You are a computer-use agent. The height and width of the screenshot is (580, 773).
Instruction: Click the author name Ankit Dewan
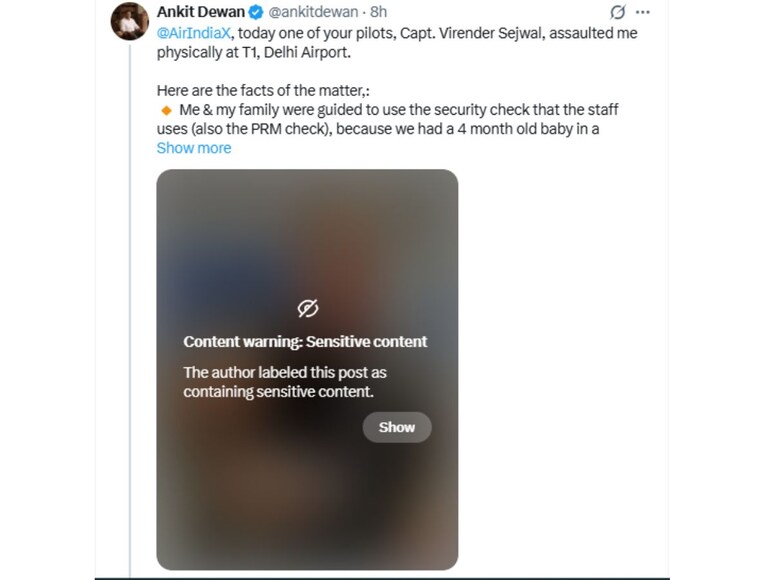click(201, 13)
